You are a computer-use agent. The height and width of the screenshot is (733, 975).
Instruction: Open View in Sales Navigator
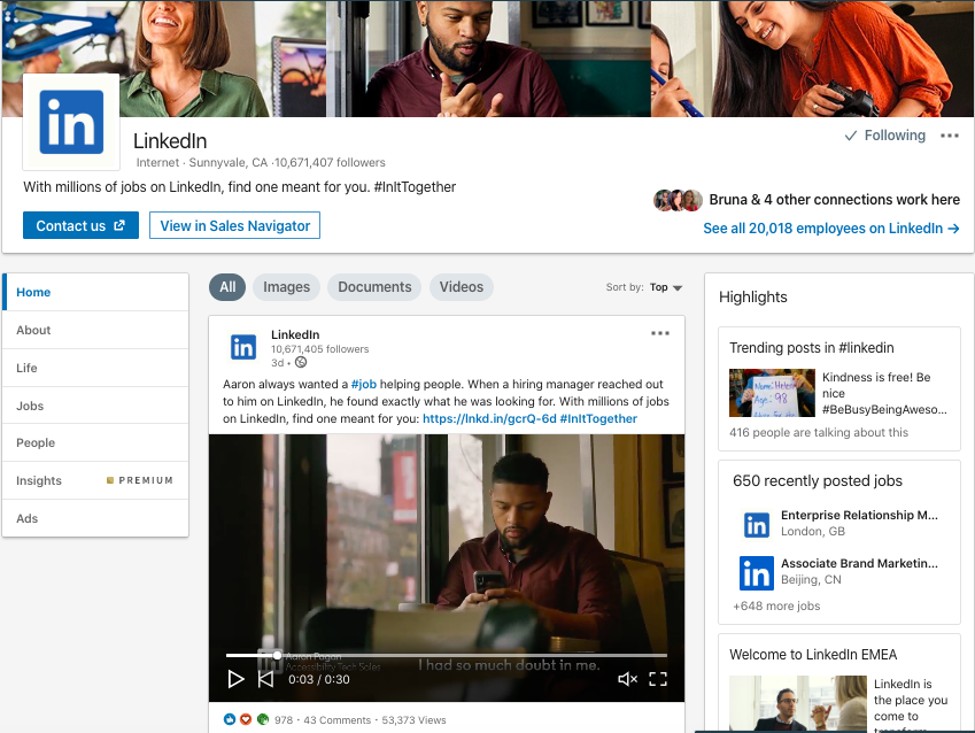click(x=235, y=226)
